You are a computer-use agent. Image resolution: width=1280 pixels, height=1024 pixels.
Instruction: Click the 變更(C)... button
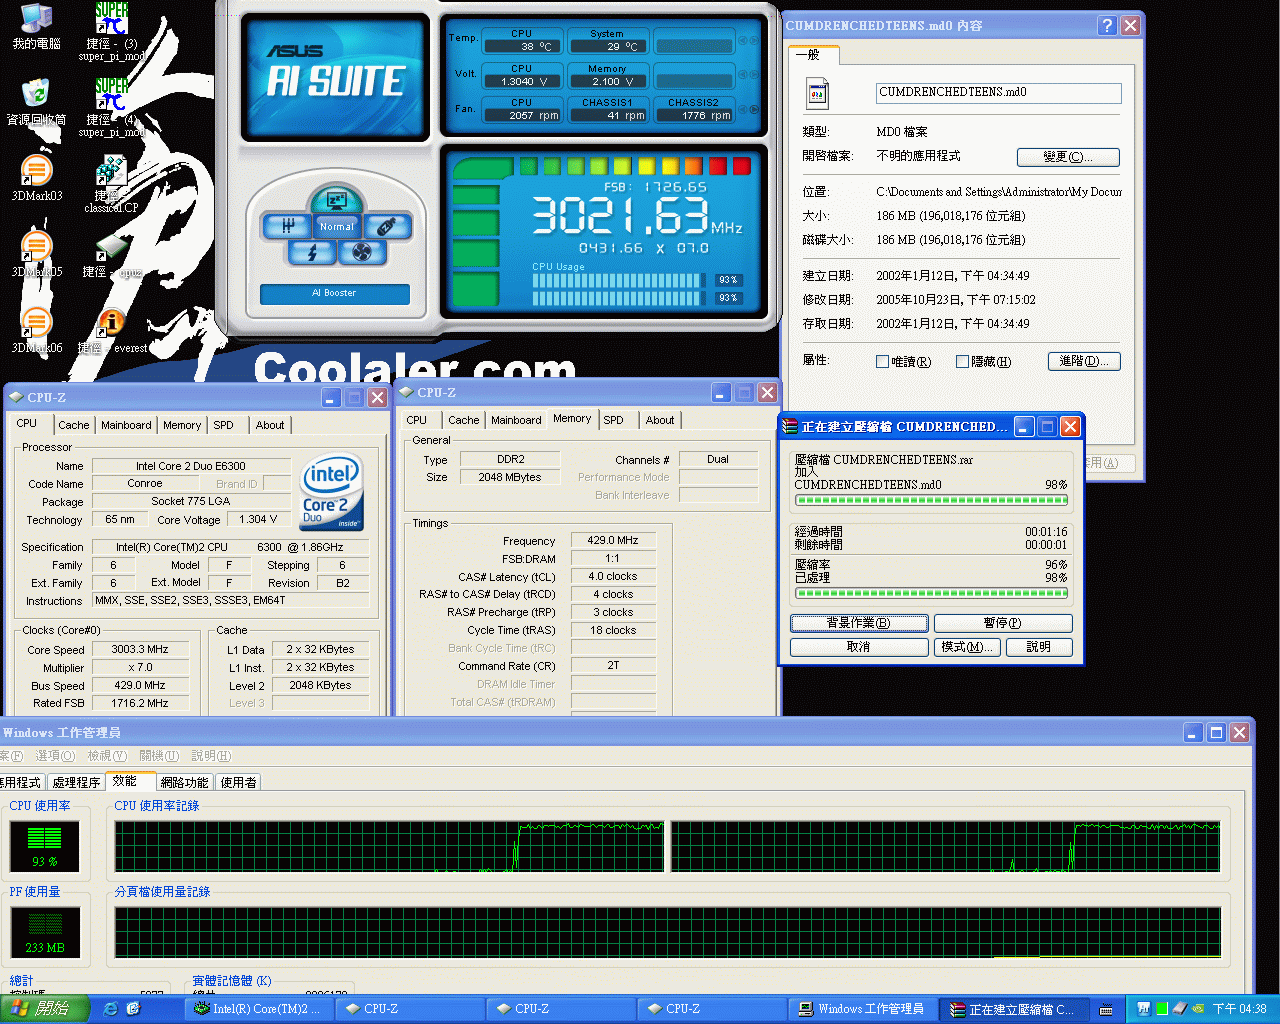click(x=1068, y=157)
